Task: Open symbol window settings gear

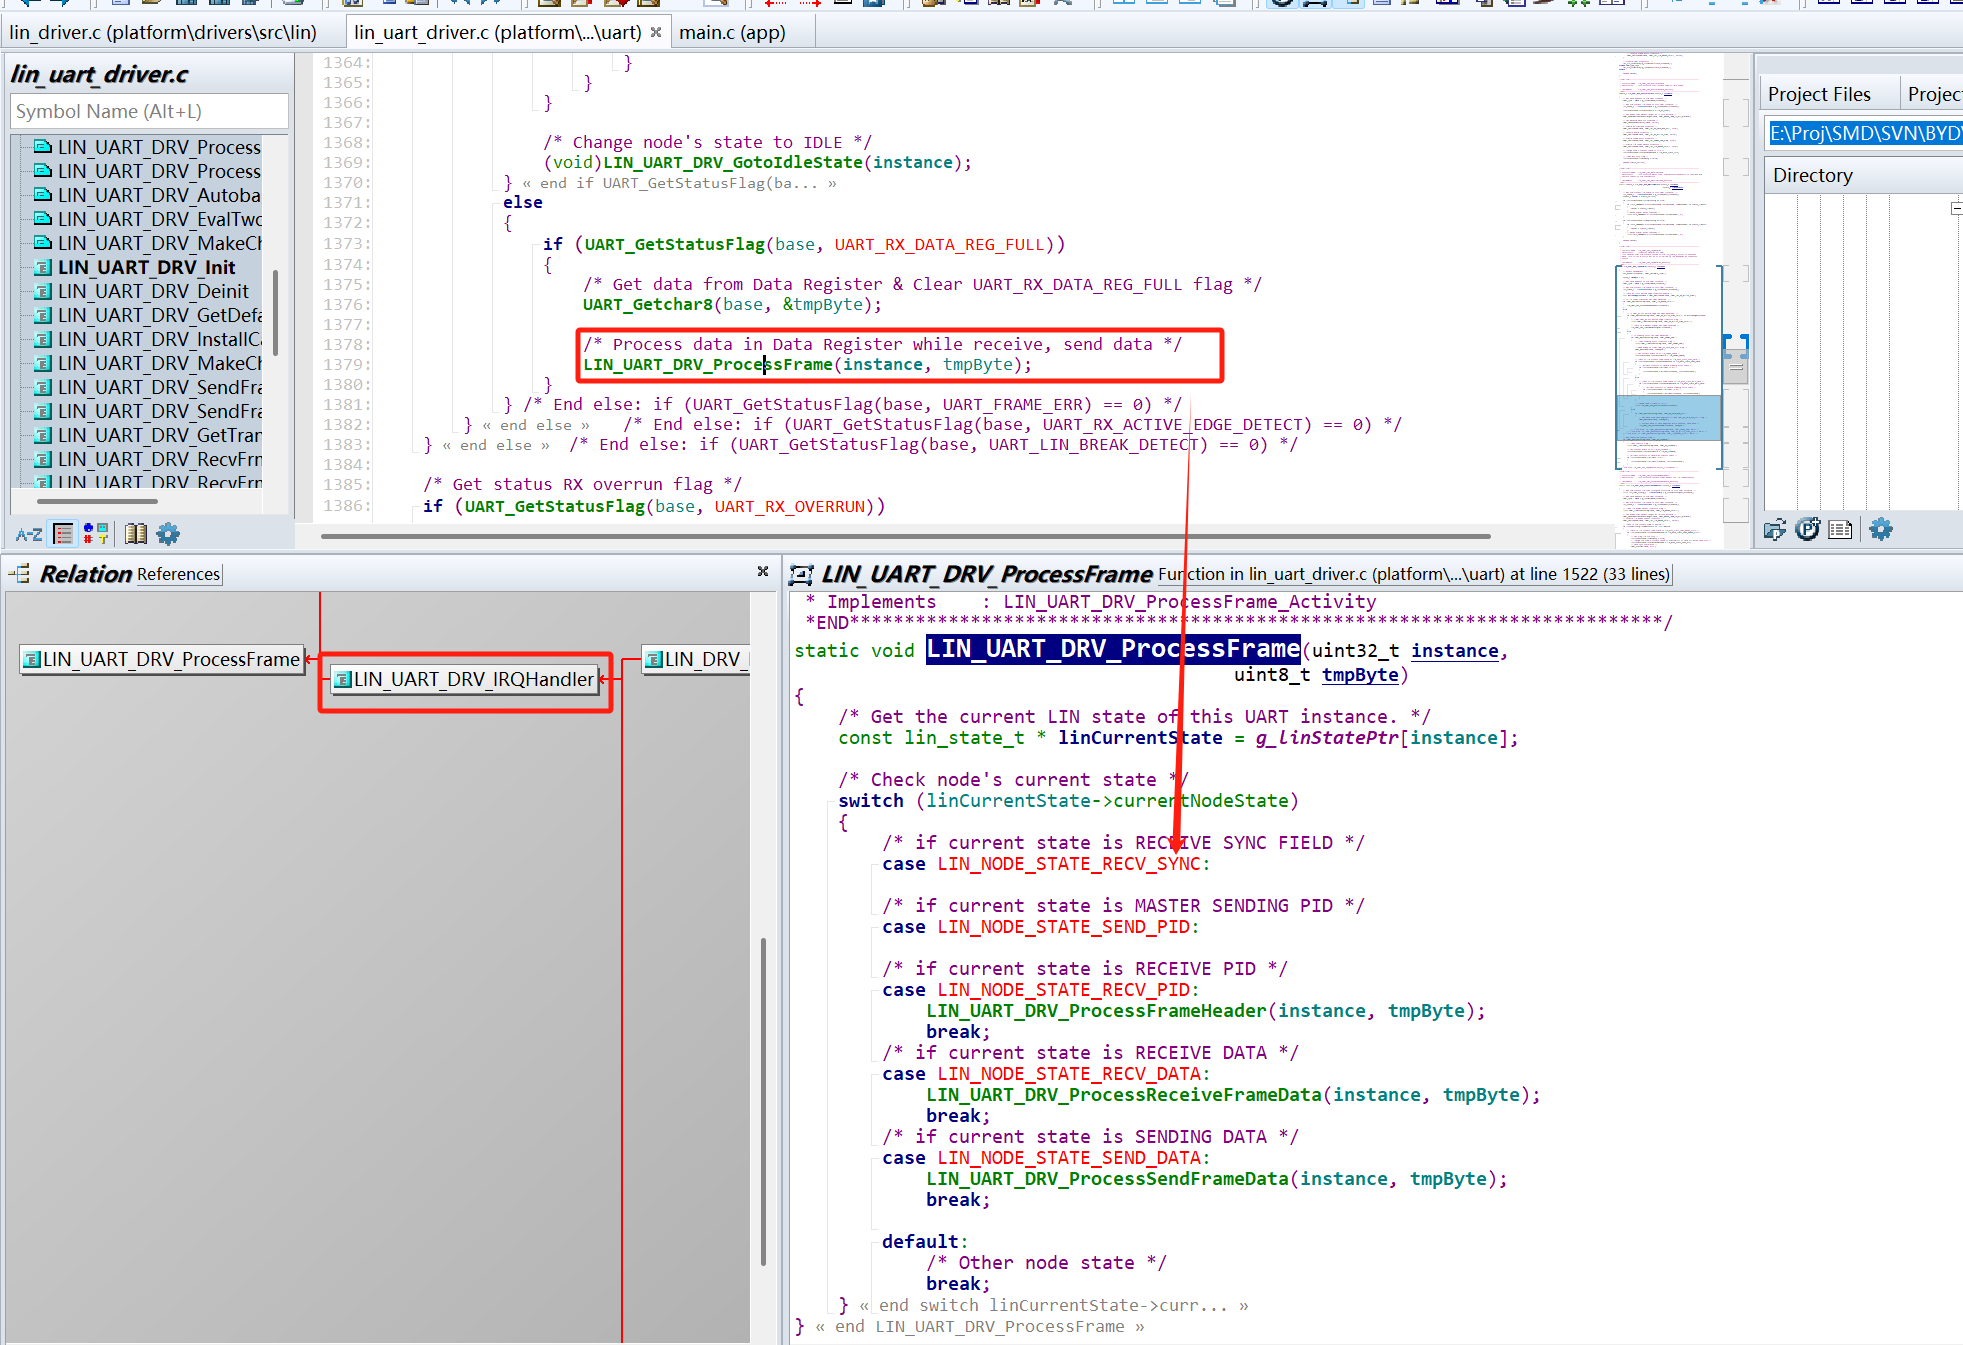Action: tap(168, 534)
